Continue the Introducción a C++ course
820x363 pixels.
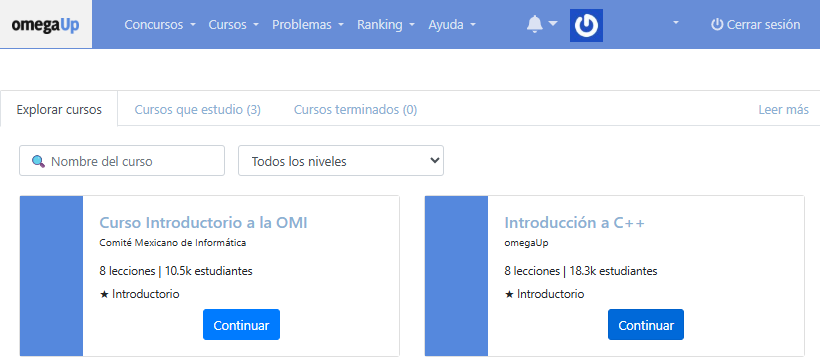646,325
